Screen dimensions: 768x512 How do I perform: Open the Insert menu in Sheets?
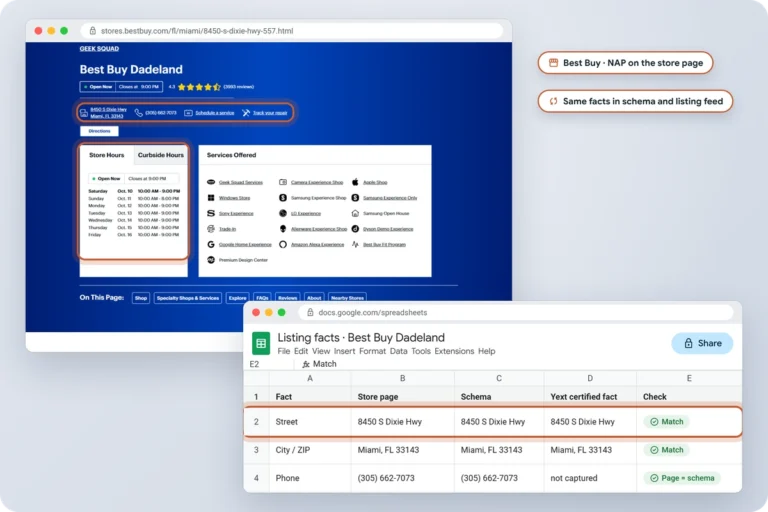pos(344,351)
